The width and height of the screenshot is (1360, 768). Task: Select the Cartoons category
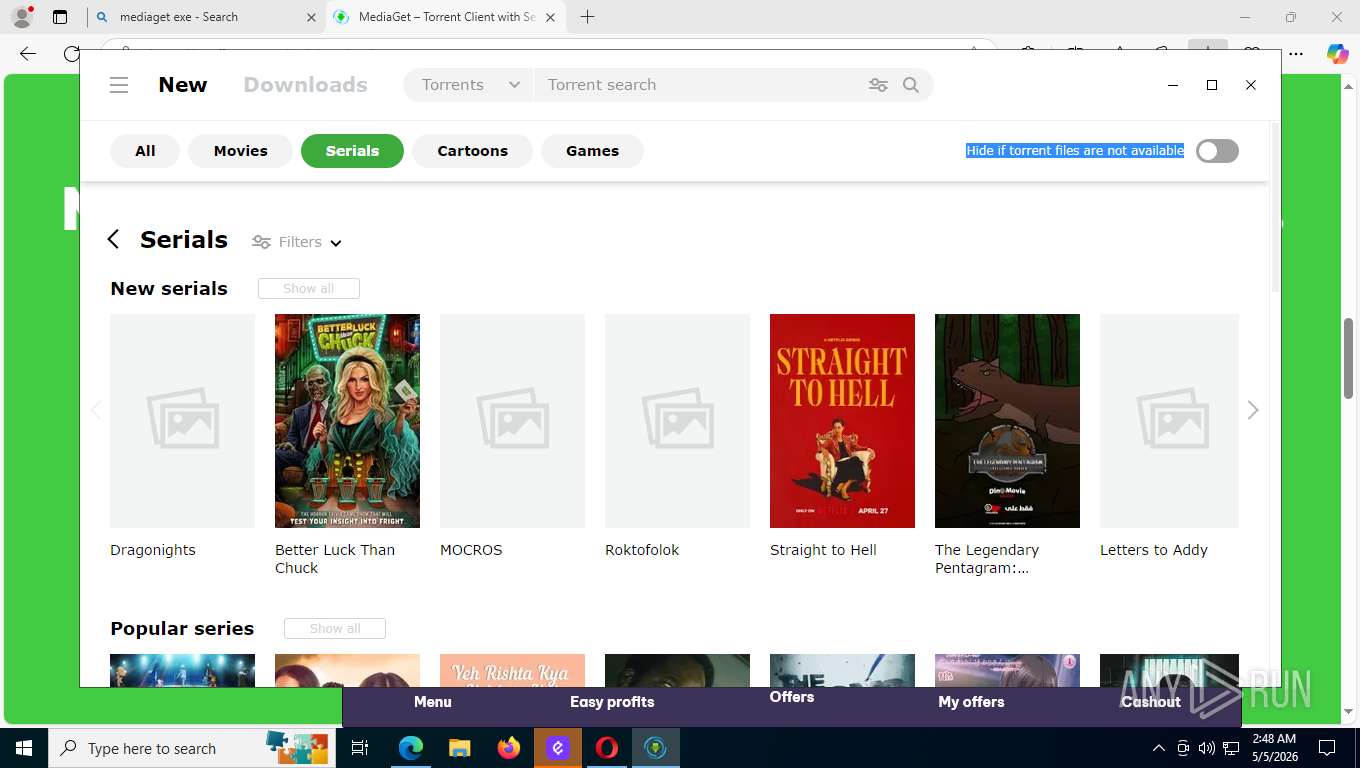coord(472,151)
